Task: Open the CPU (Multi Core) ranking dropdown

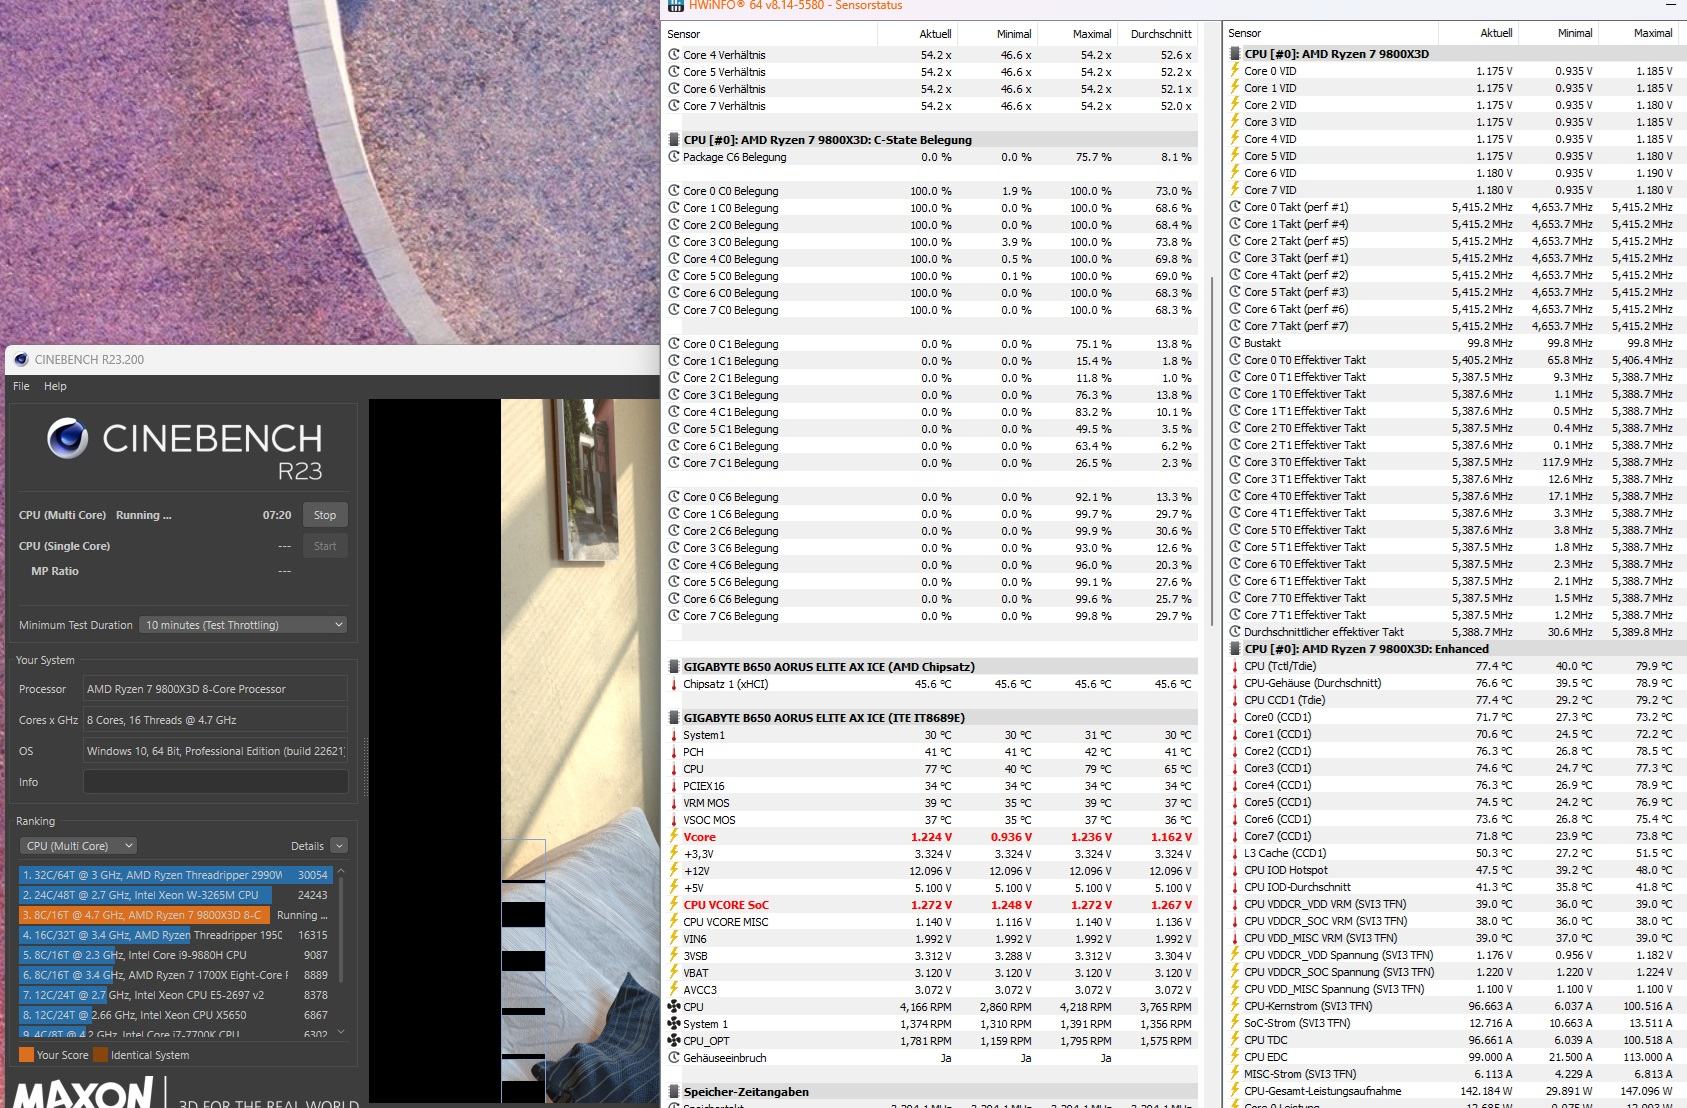Action: [77, 846]
